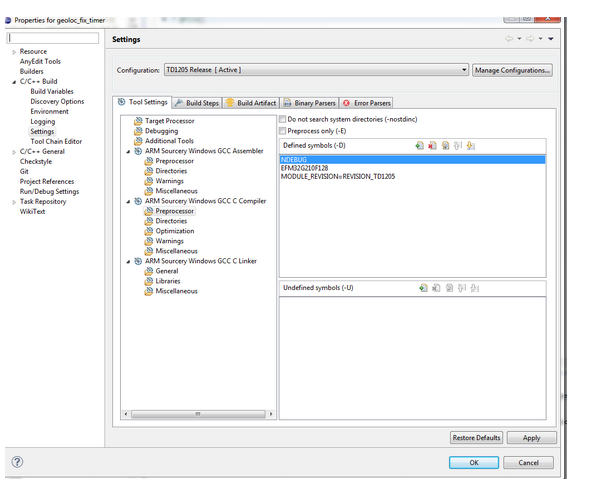The height and width of the screenshot is (492, 600).
Task: Toggle Do not search system directories checkbox
Action: click(282, 119)
